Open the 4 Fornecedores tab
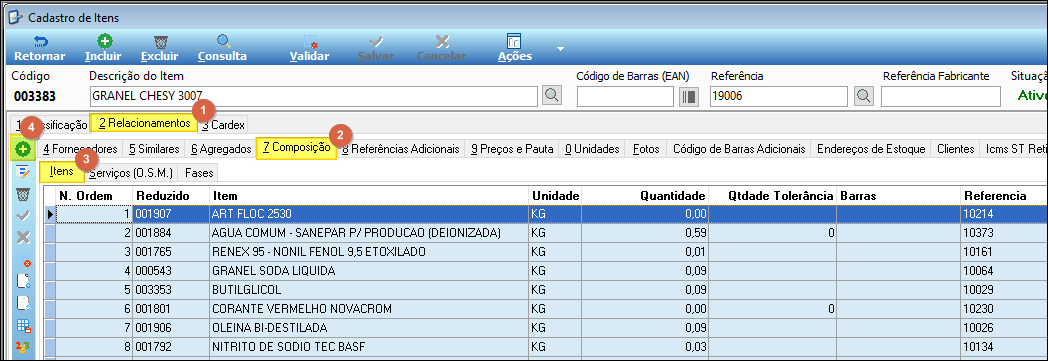Viewport: 1048px width, 361px height. click(x=80, y=148)
